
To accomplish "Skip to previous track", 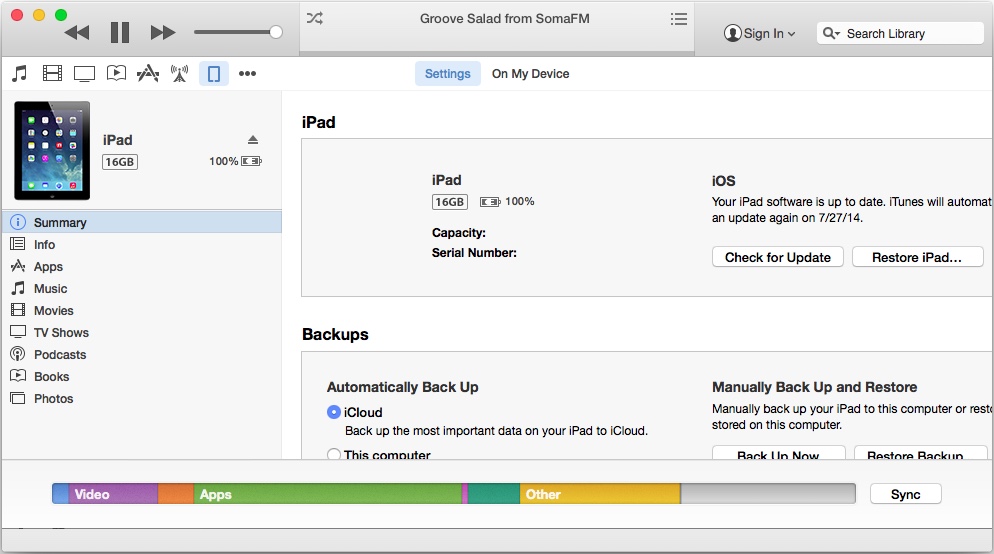I will 77,32.
